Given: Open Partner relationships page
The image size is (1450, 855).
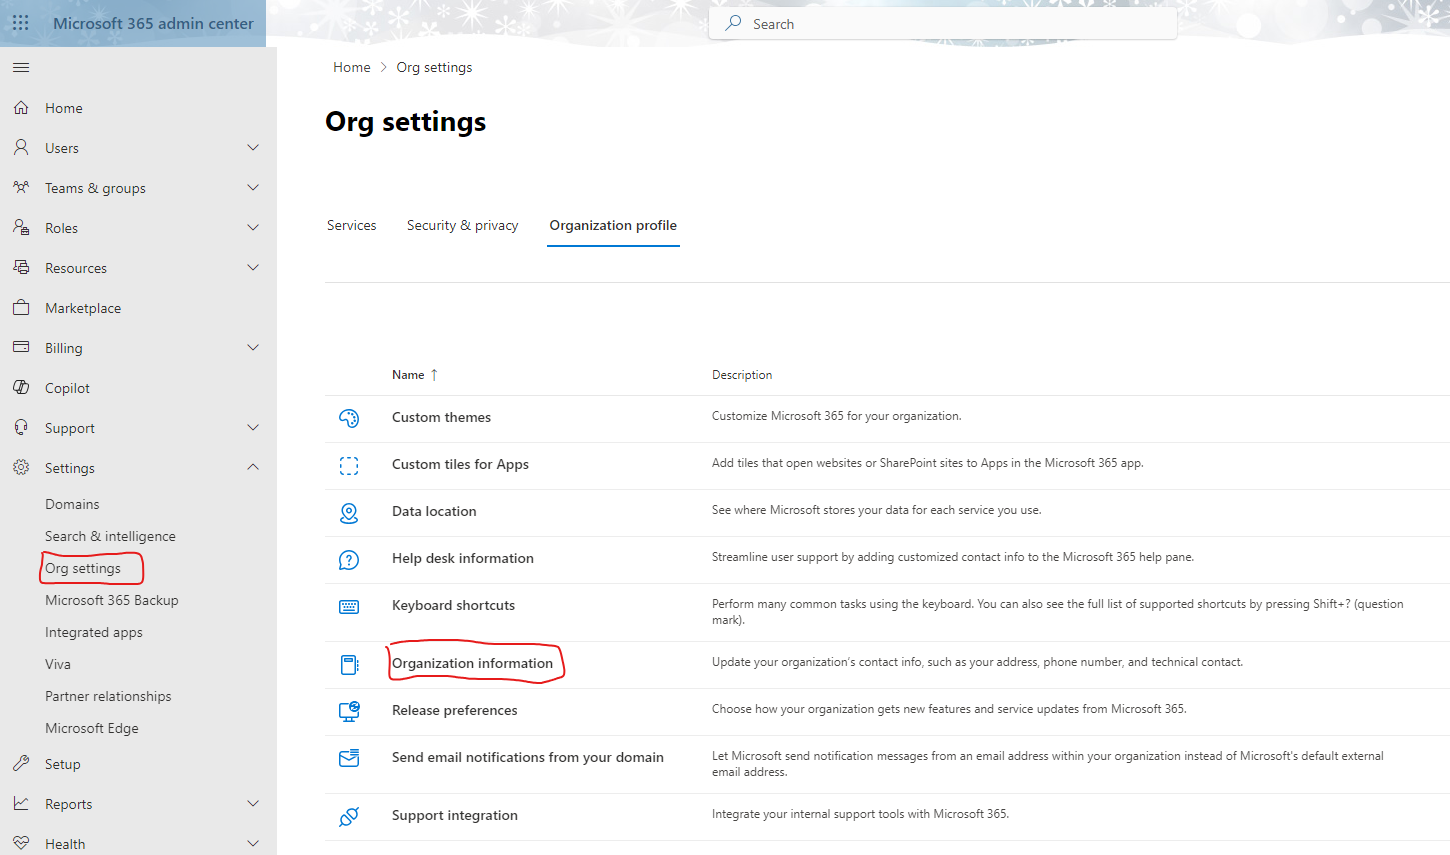Looking at the screenshot, I should [x=108, y=696].
